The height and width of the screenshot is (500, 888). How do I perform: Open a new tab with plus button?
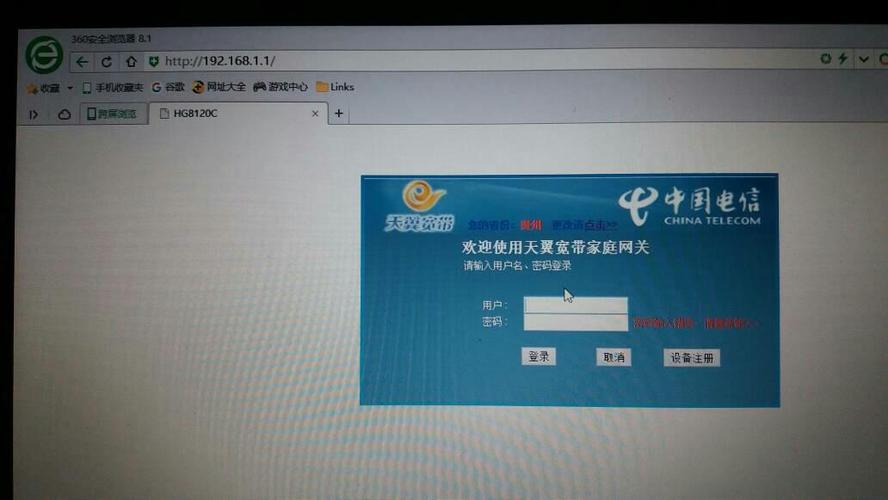coord(339,113)
